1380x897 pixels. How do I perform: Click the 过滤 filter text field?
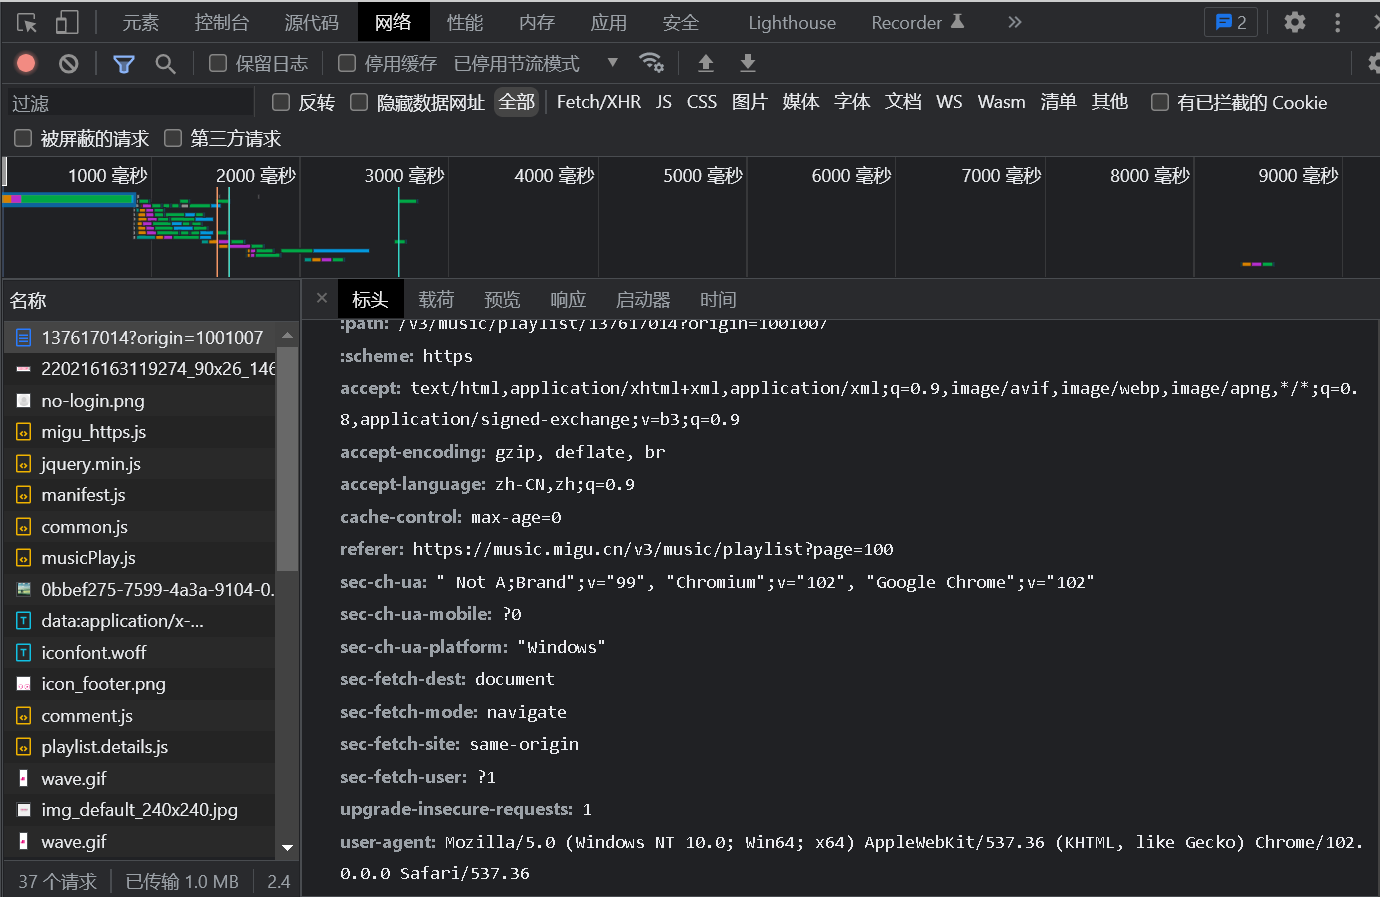pyautogui.click(x=130, y=103)
